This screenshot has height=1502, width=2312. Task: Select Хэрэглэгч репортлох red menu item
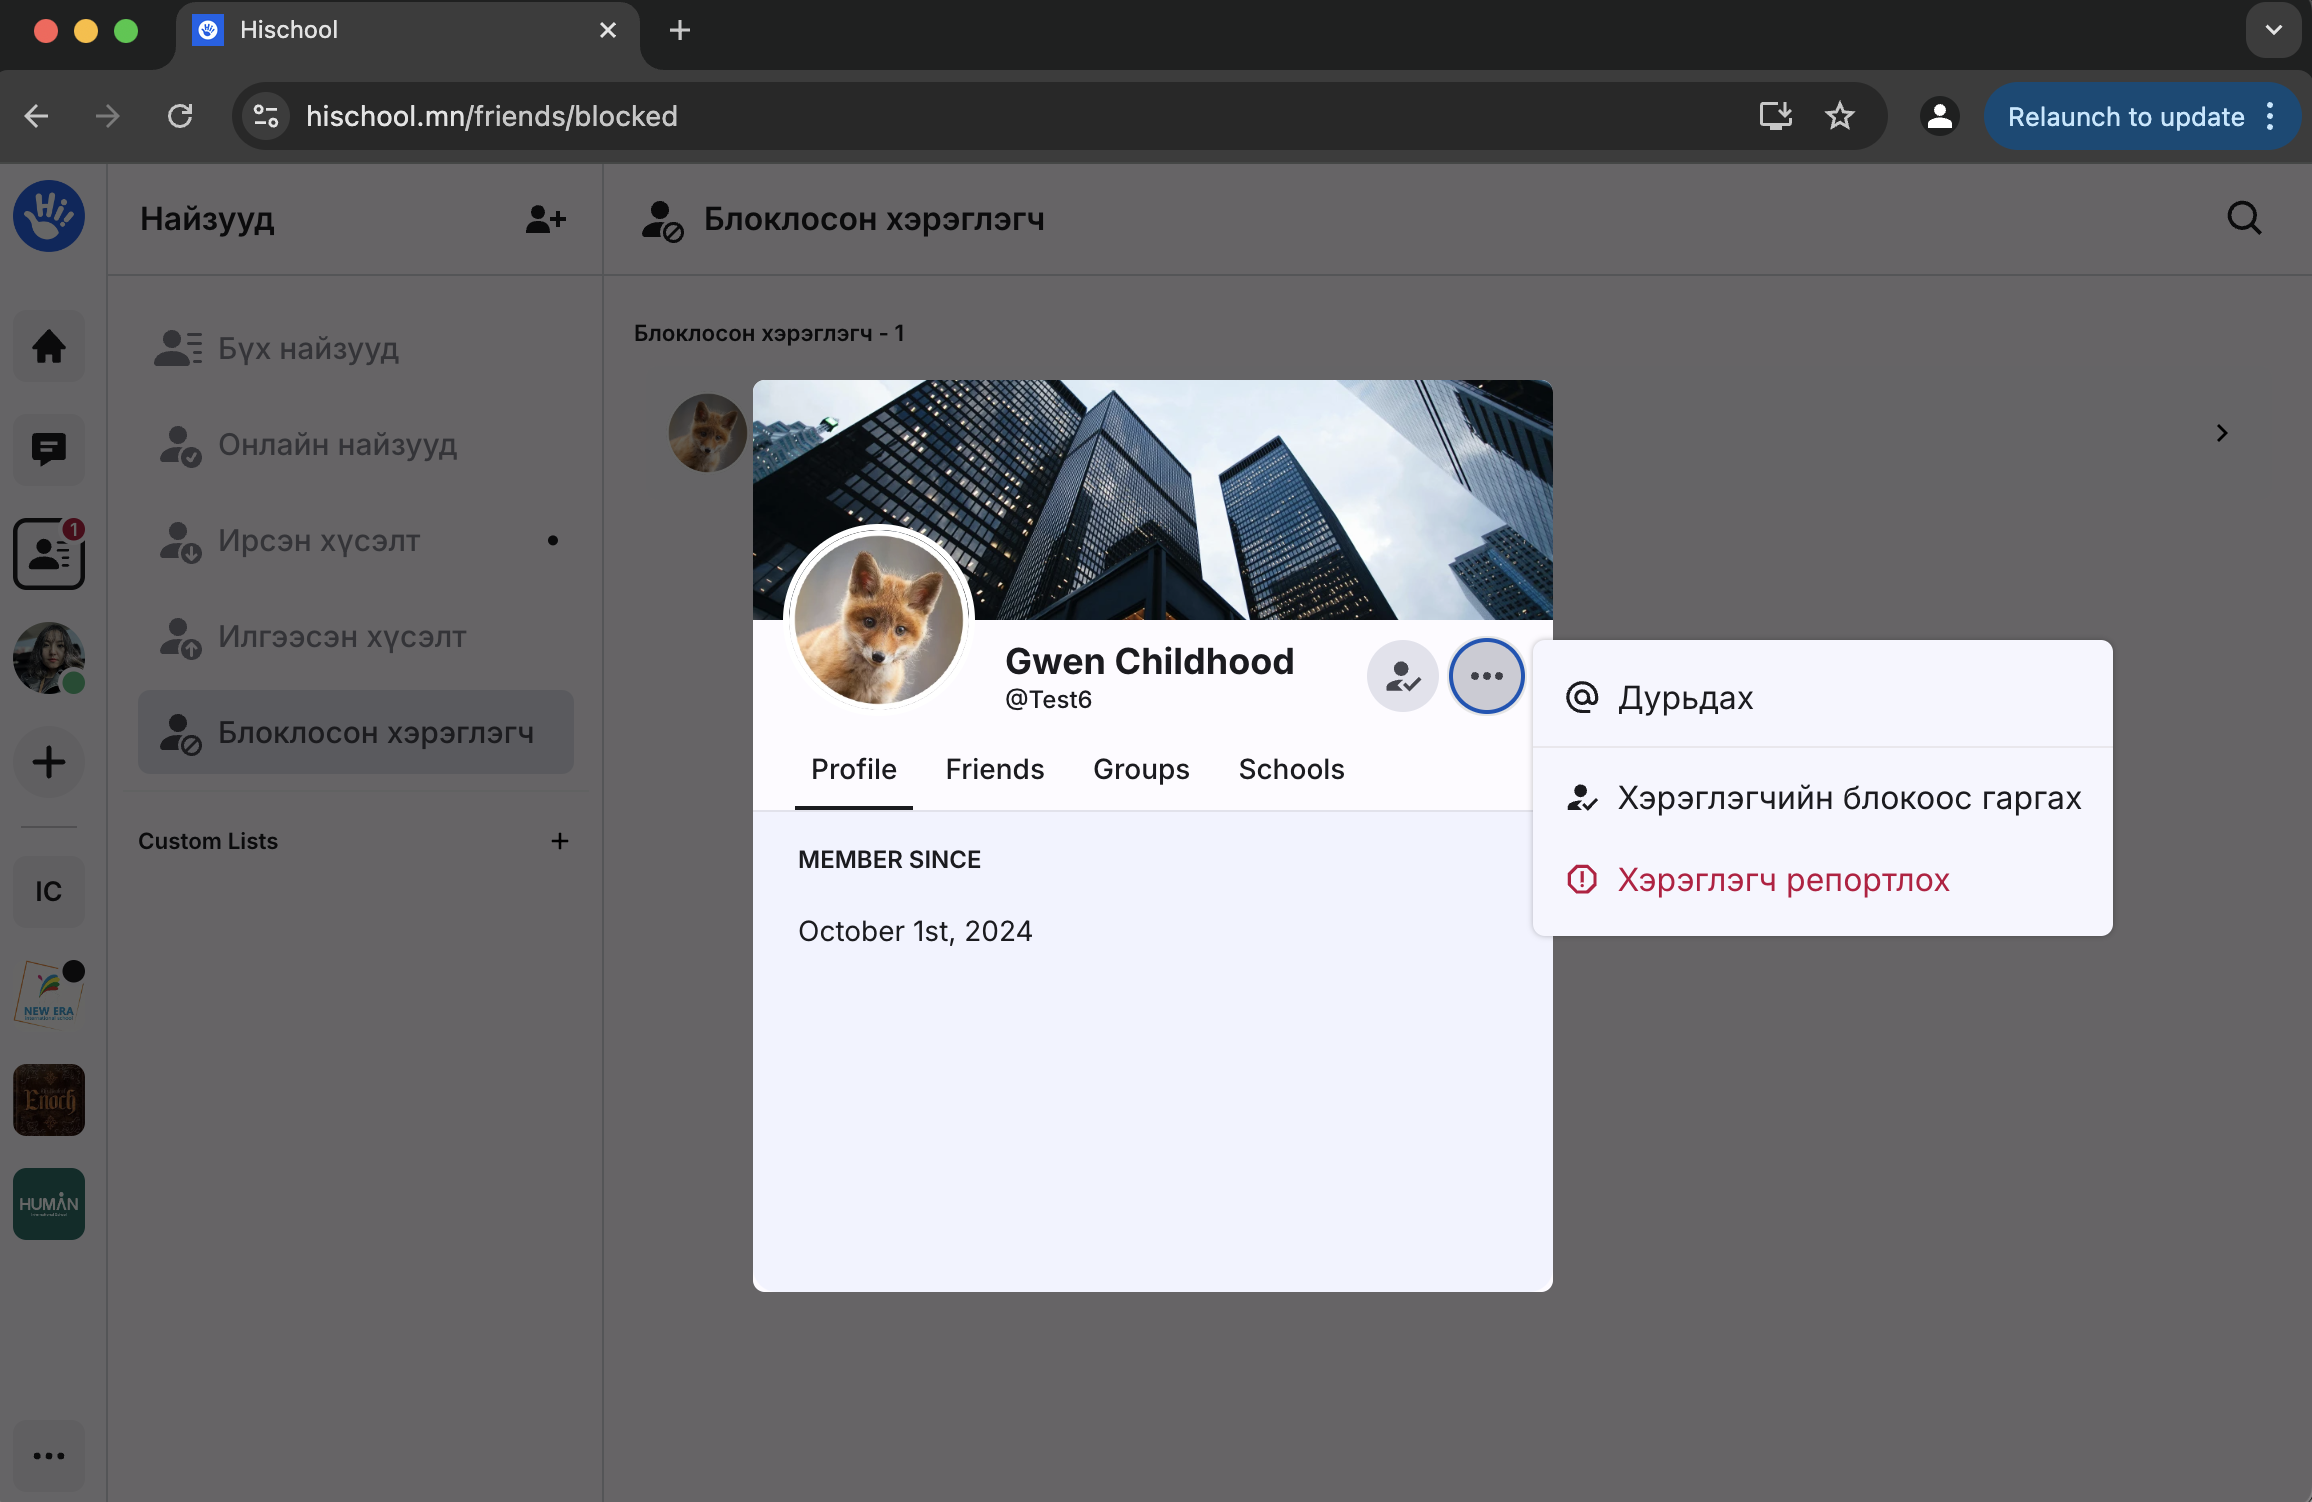coord(1782,880)
